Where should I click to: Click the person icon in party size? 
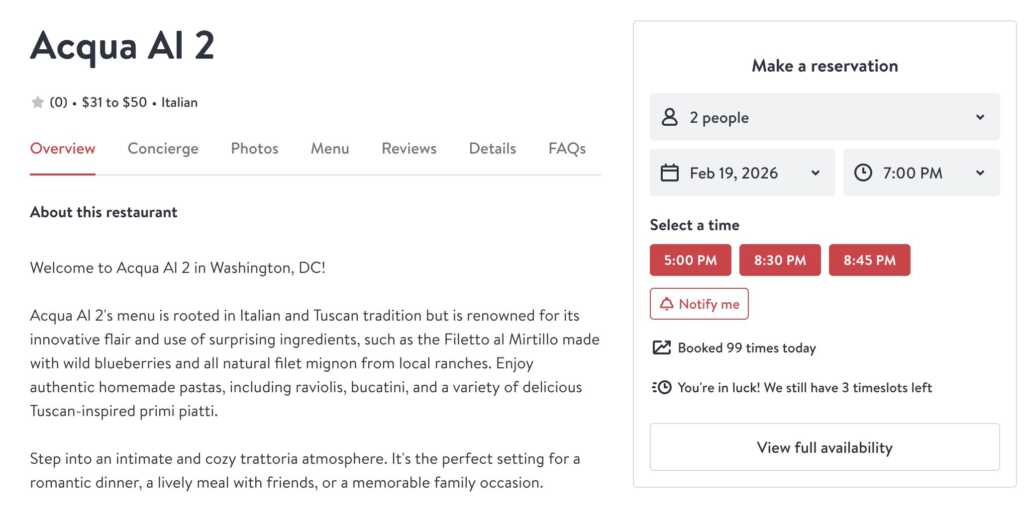(x=670, y=117)
